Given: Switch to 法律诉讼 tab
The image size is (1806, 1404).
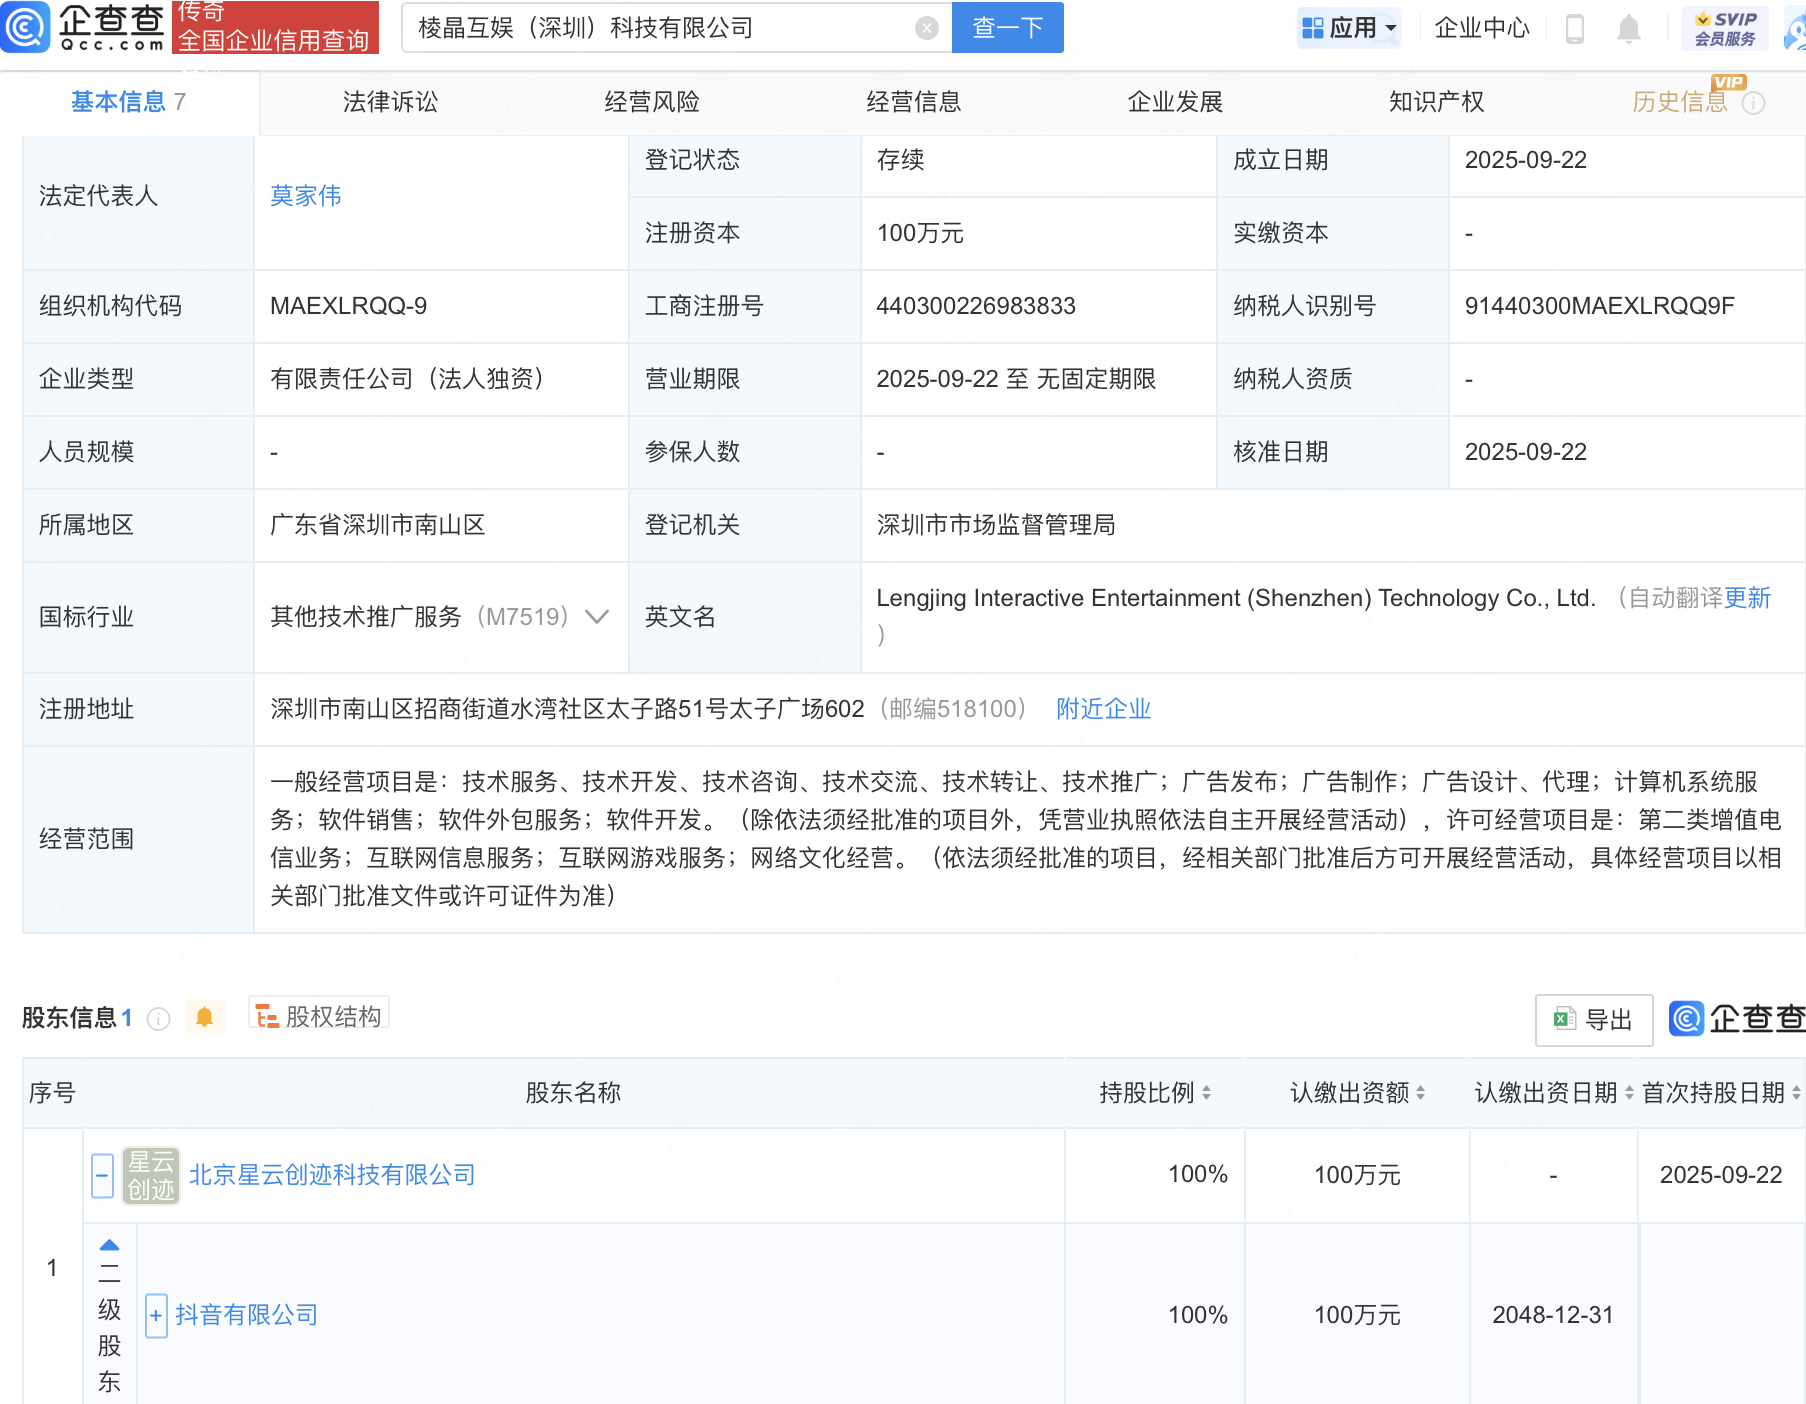Looking at the screenshot, I should 390,102.
